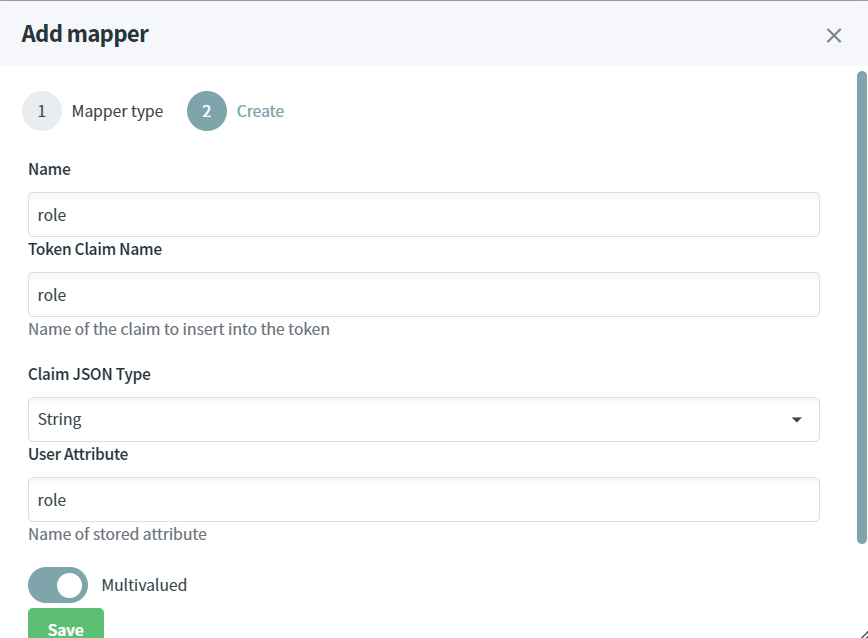Screen dimensions: 868x638
Task: Click the Add mapper dialog title
Action: [85, 33]
